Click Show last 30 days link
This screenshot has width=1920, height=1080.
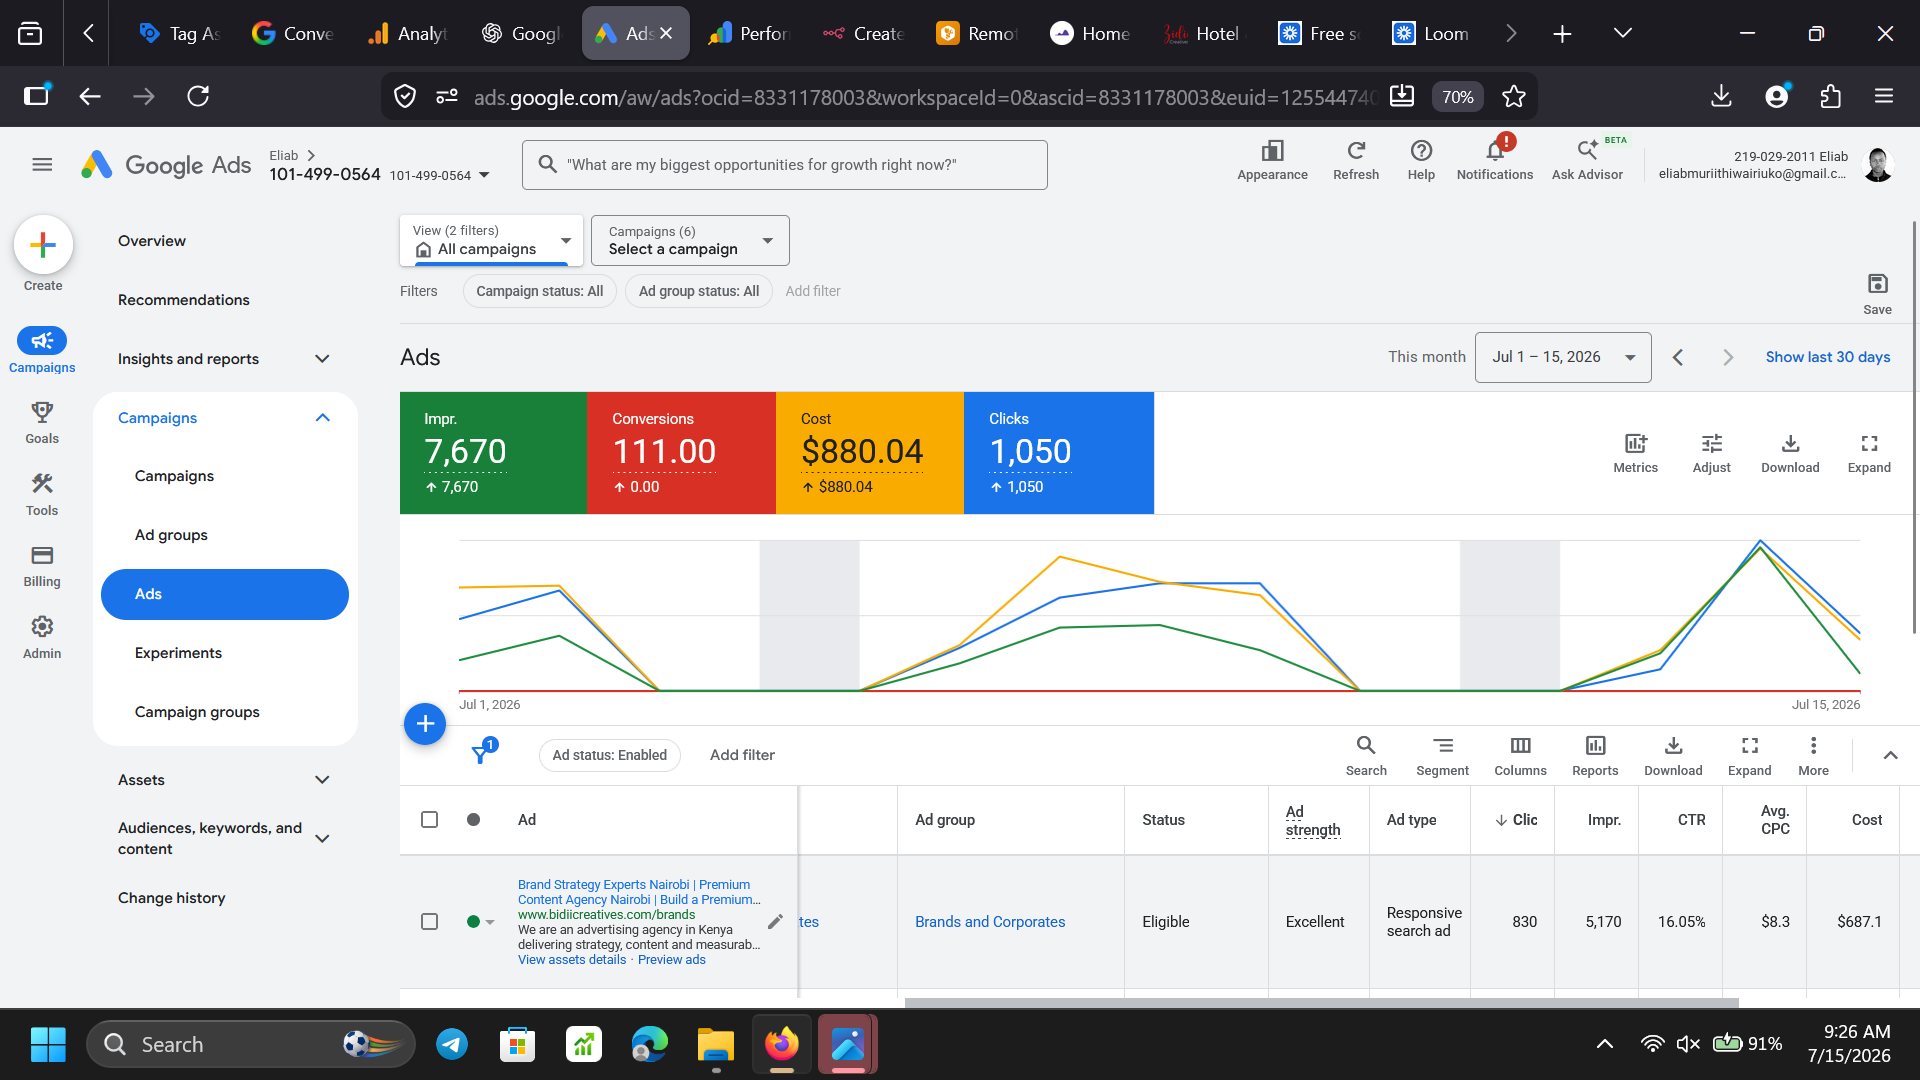(x=1827, y=357)
